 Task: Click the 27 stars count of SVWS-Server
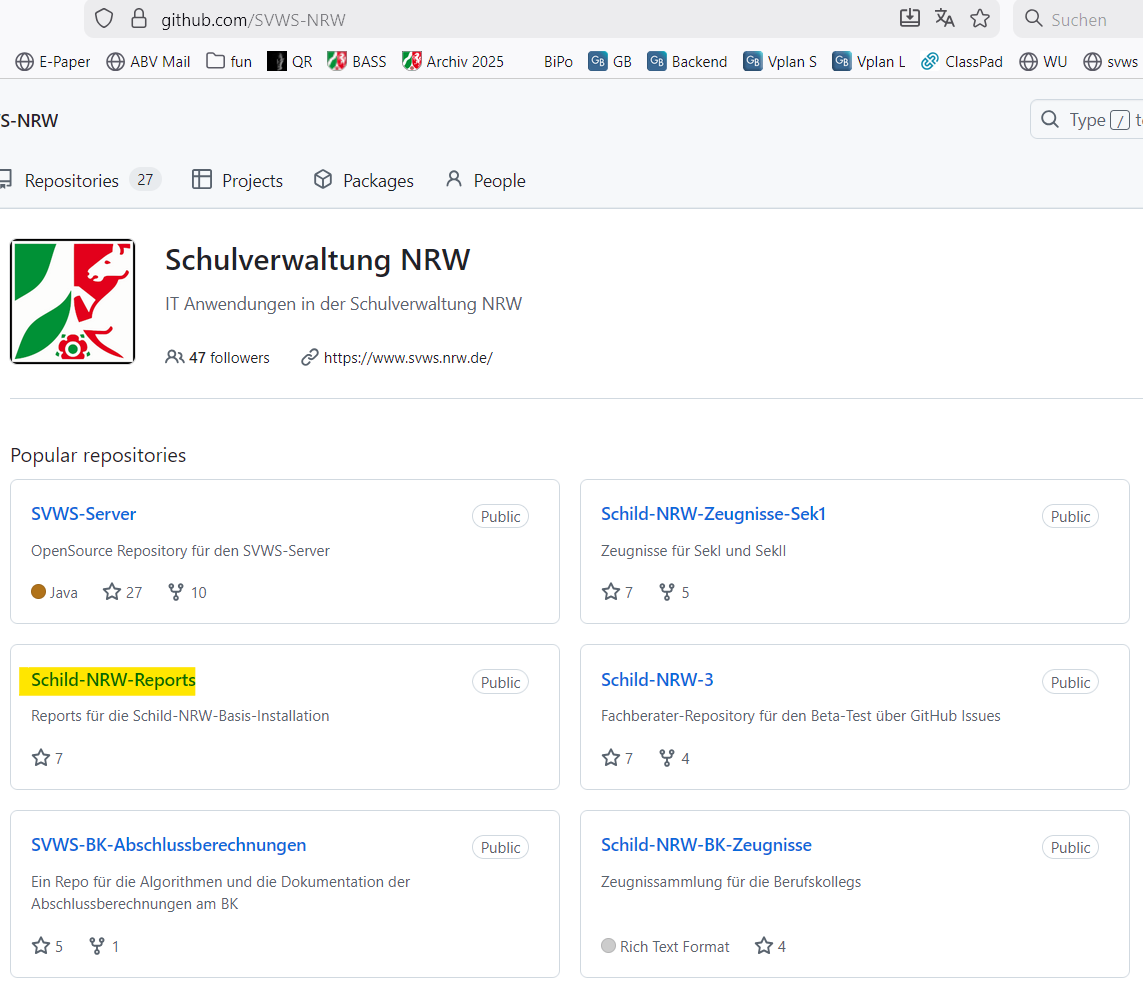[x=122, y=592]
